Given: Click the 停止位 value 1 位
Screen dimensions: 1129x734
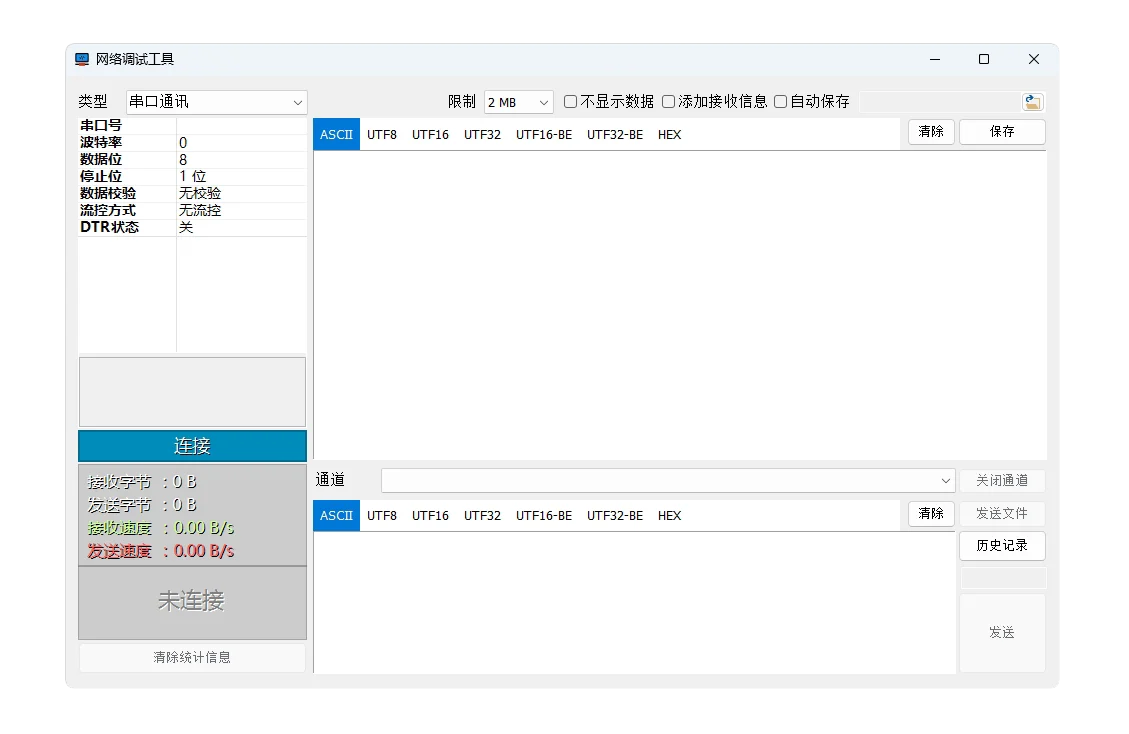Looking at the screenshot, I should point(241,176).
